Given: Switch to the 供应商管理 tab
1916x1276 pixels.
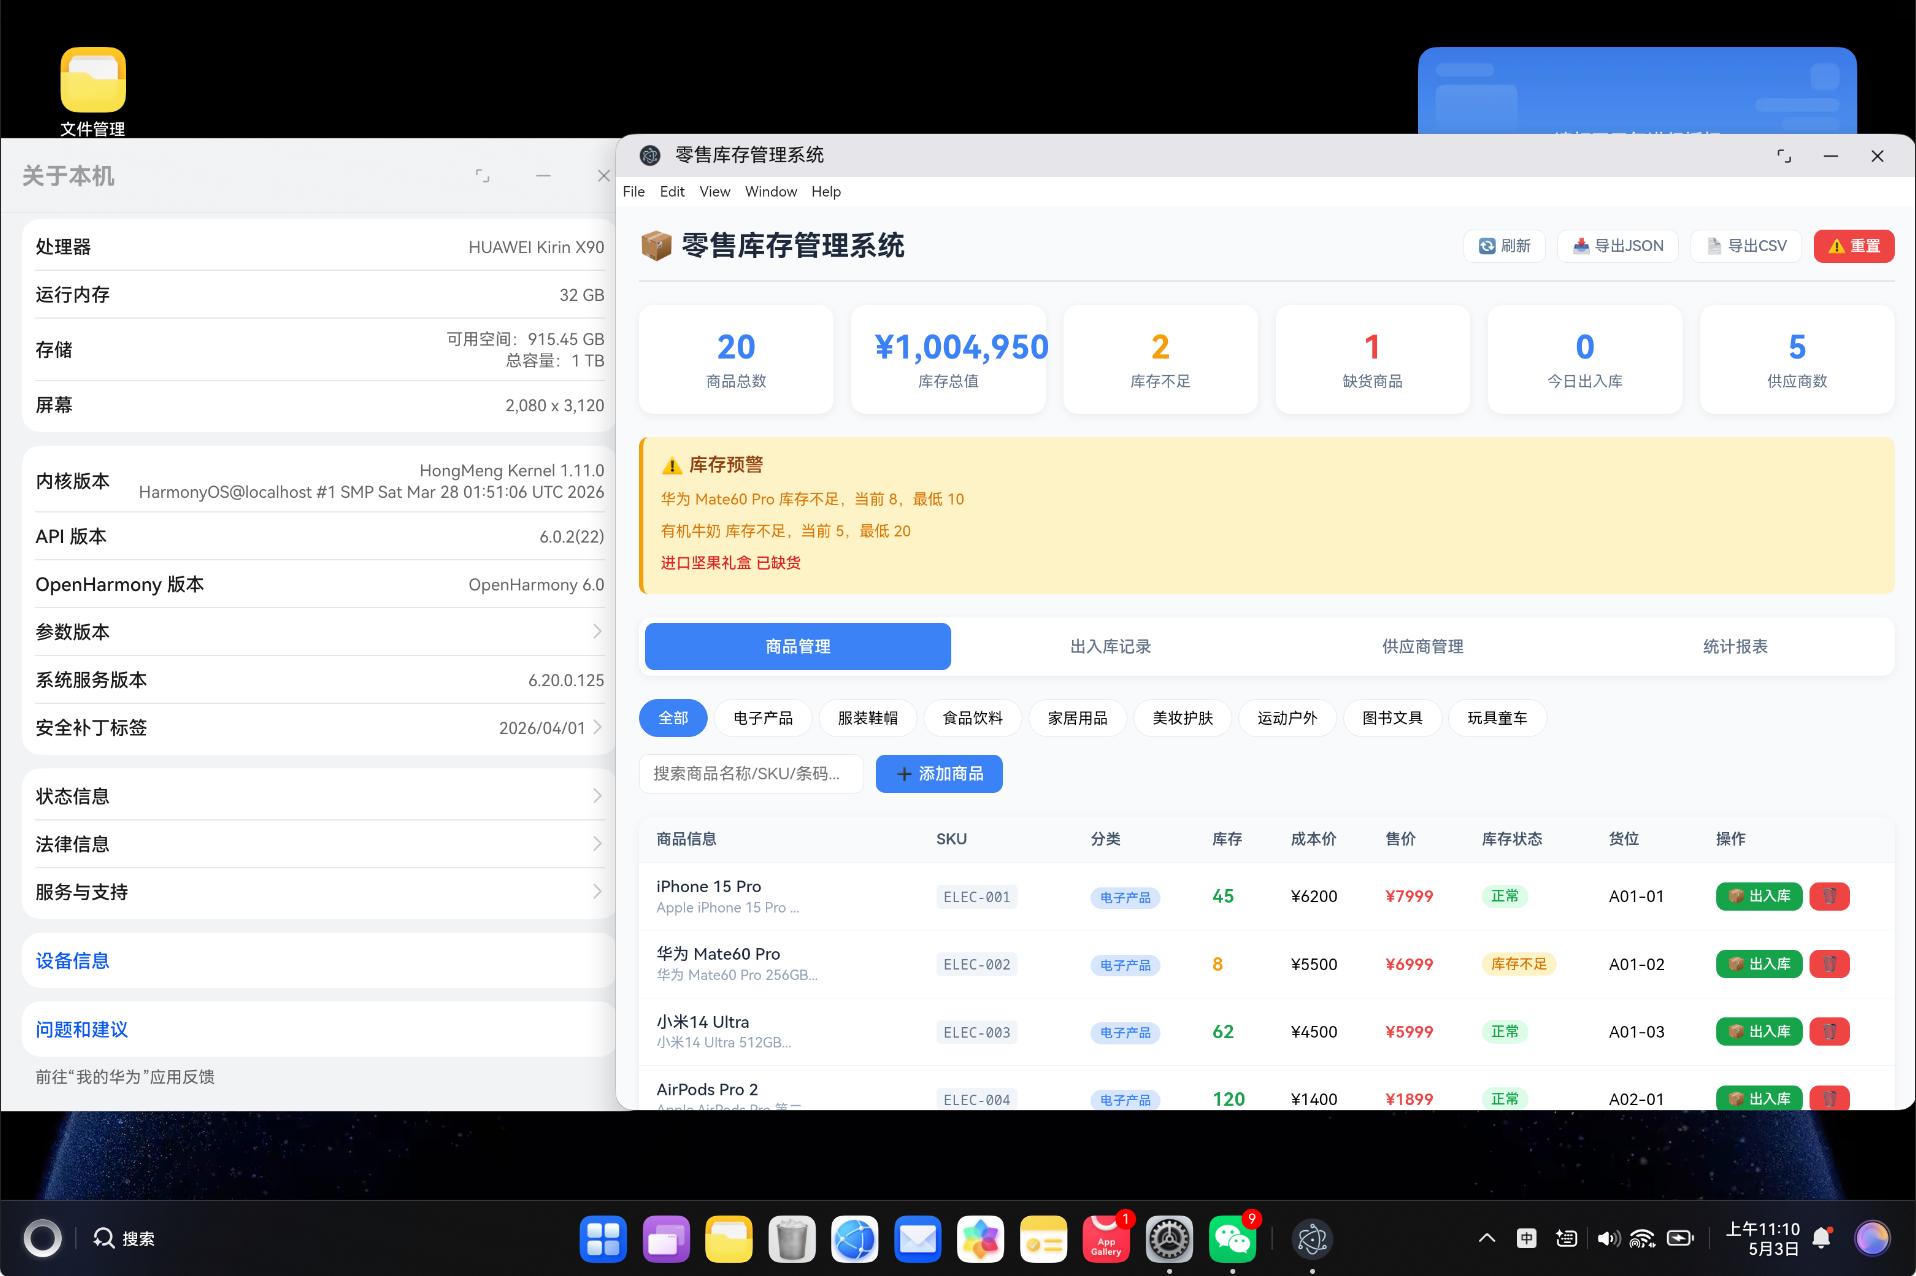Looking at the screenshot, I should pos(1423,646).
